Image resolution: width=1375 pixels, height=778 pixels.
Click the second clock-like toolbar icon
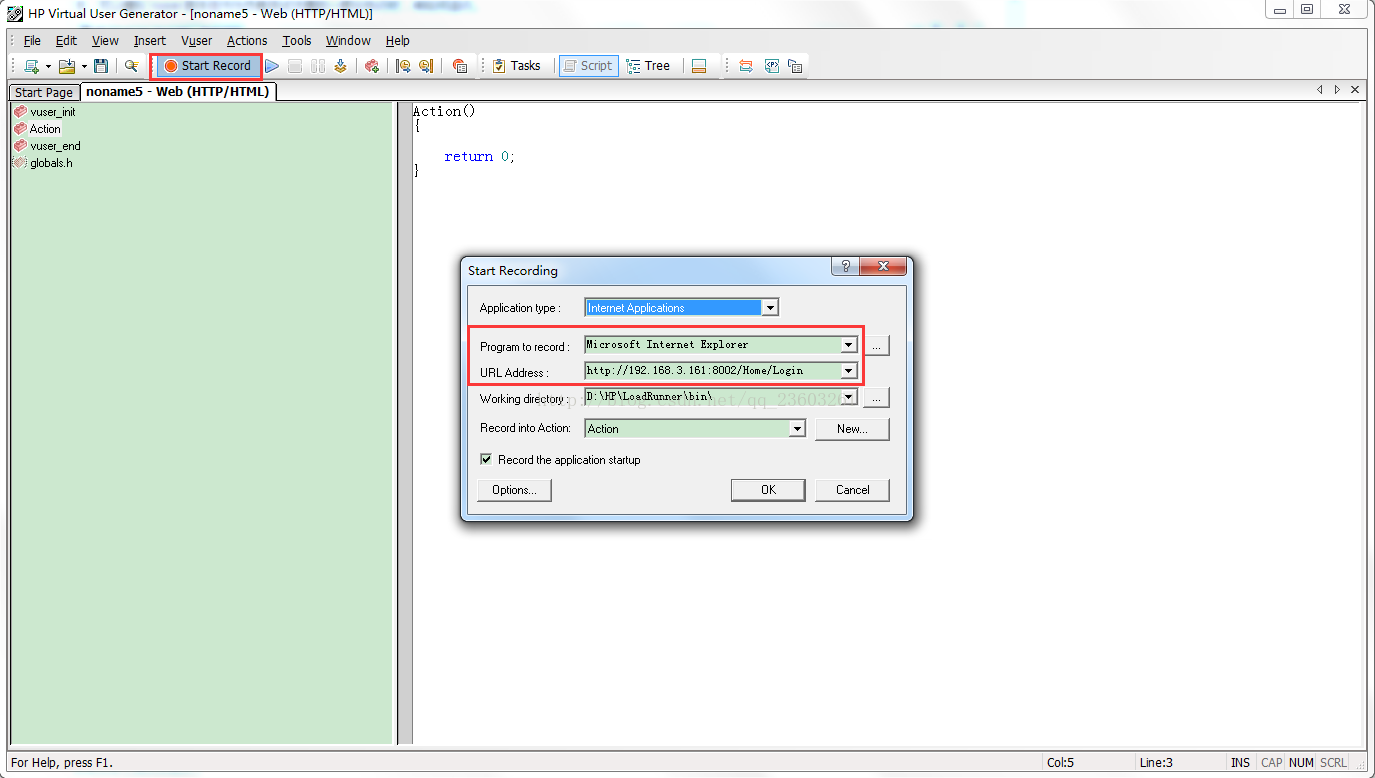(x=426, y=66)
